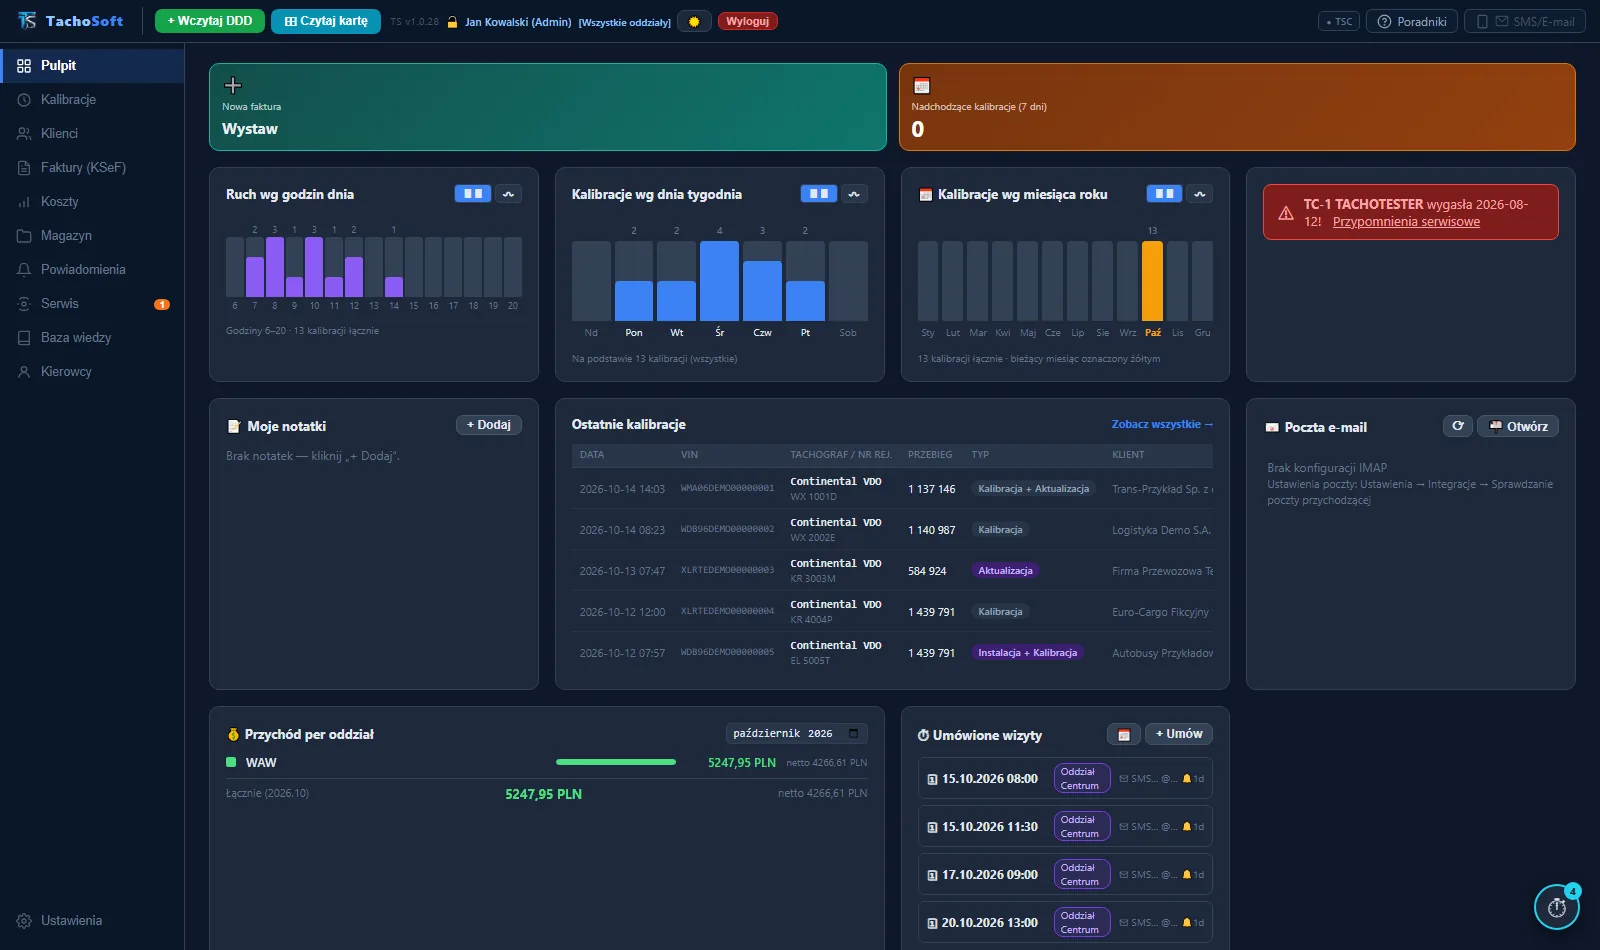Click the green WAW branch color square
Viewport: 1600px width, 950px height.
[x=231, y=762]
